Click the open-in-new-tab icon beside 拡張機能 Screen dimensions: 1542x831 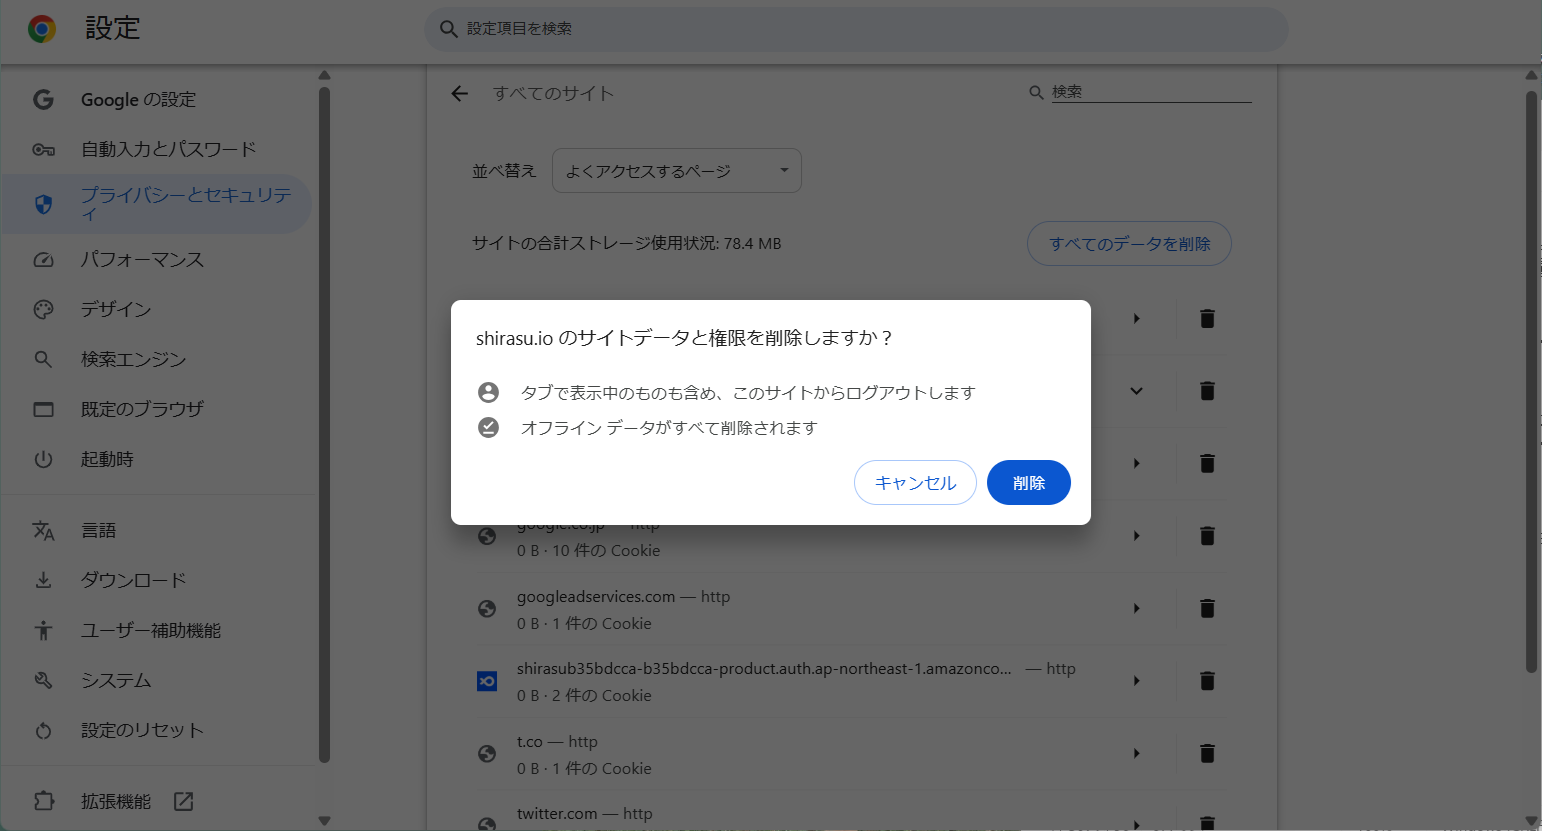183,801
